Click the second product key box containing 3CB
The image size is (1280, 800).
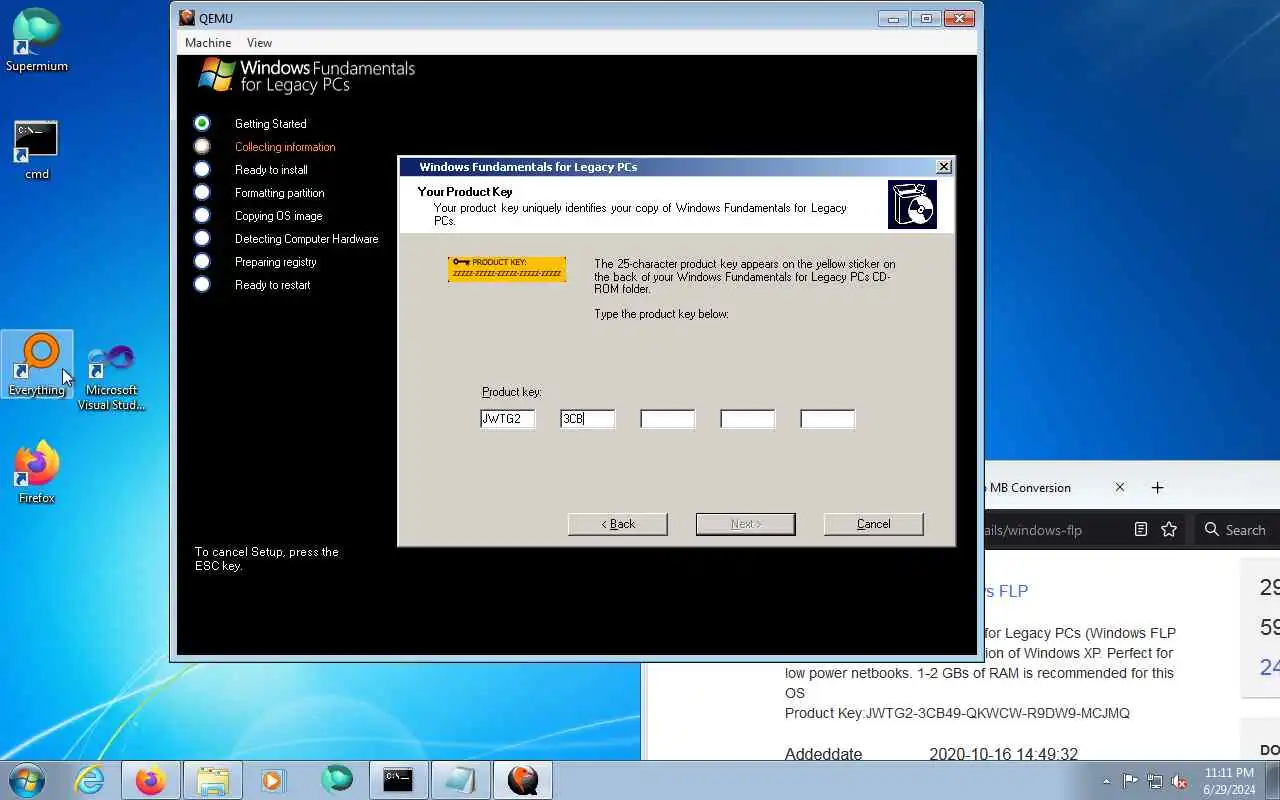click(x=587, y=419)
